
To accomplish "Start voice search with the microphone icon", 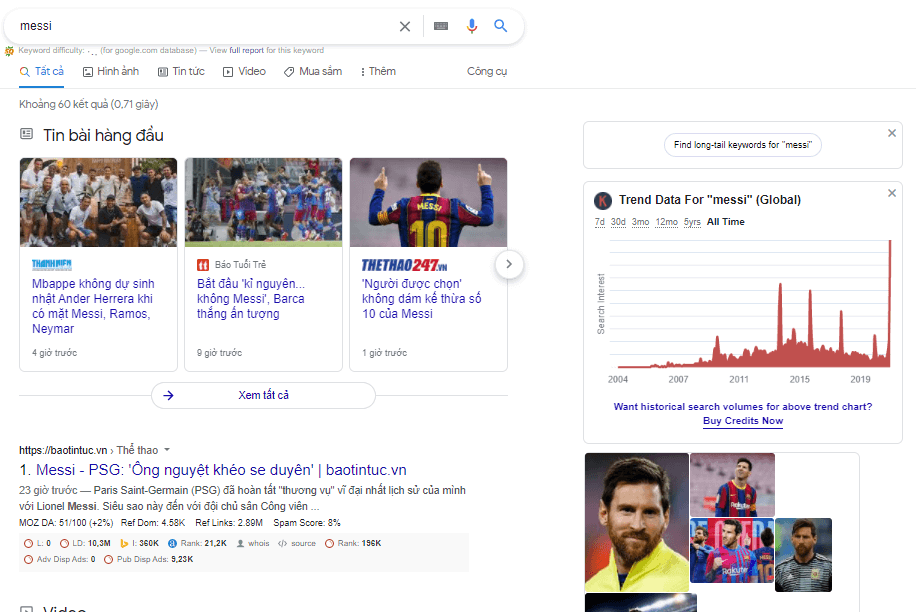I will point(471,26).
